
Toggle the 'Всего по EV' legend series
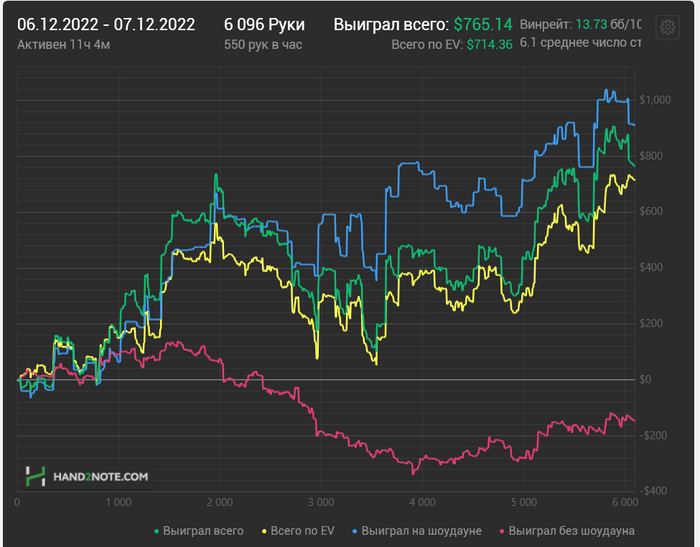tap(298, 531)
